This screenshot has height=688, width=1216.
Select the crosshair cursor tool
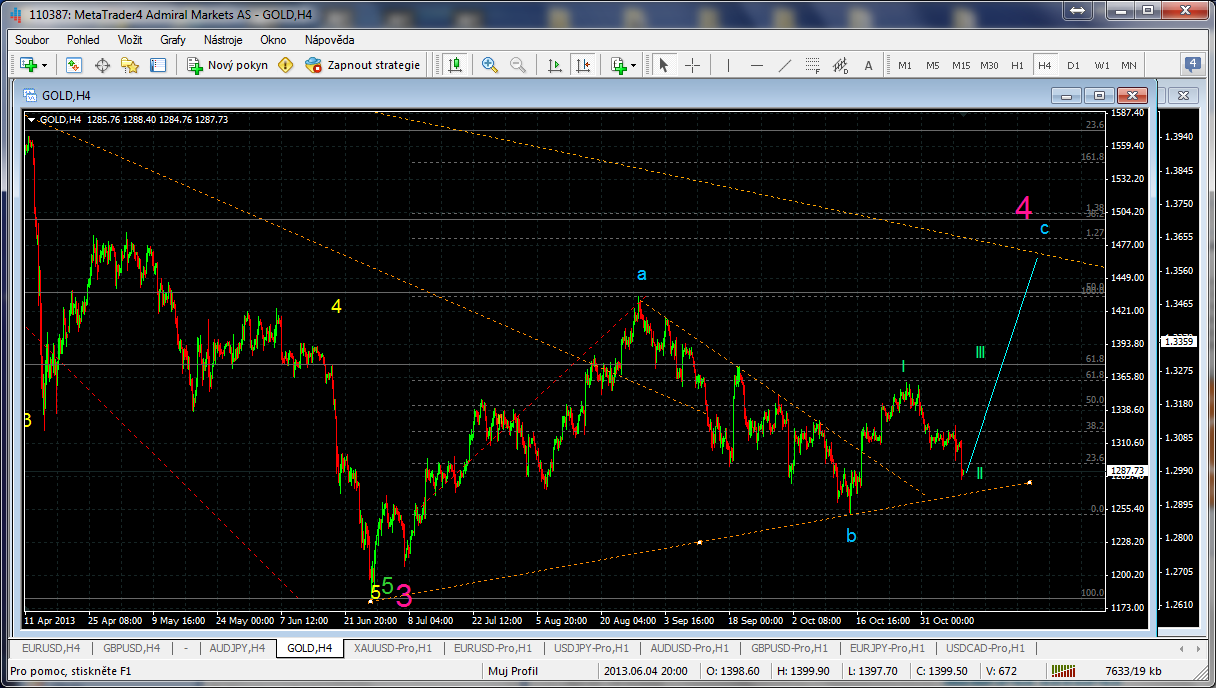click(x=692, y=65)
